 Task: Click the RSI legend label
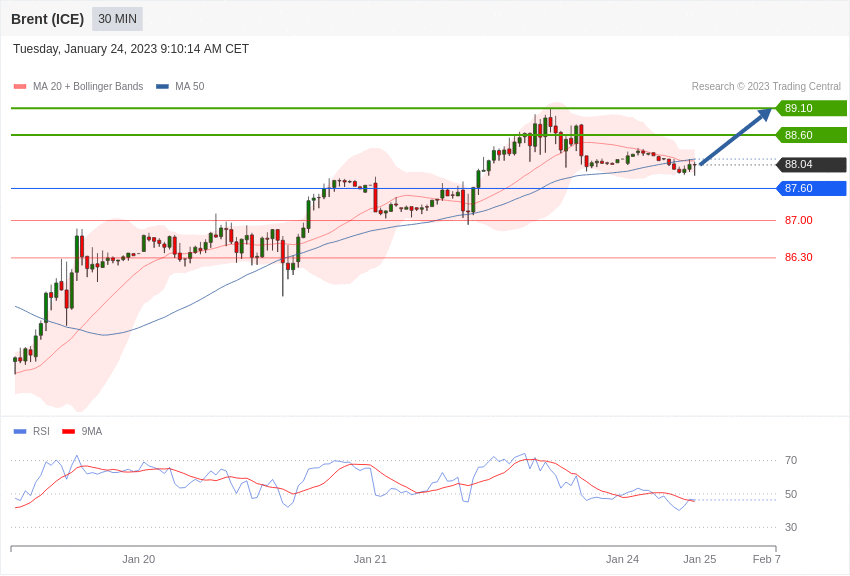pos(41,431)
